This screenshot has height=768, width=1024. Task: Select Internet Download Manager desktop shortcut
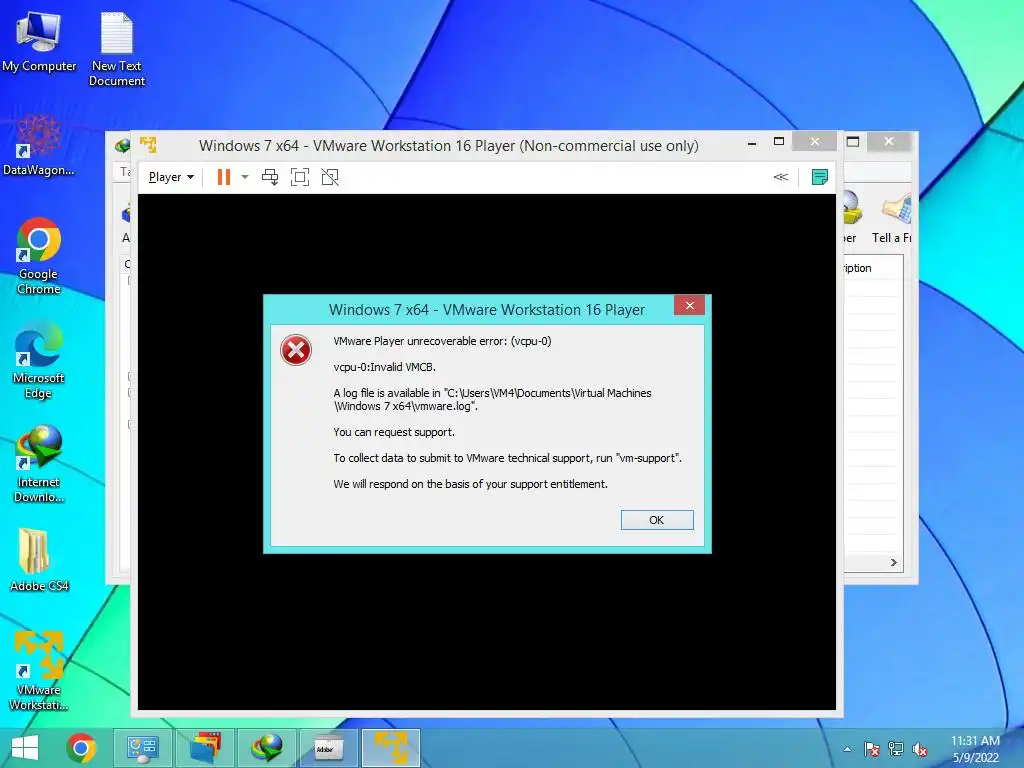coord(39,464)
